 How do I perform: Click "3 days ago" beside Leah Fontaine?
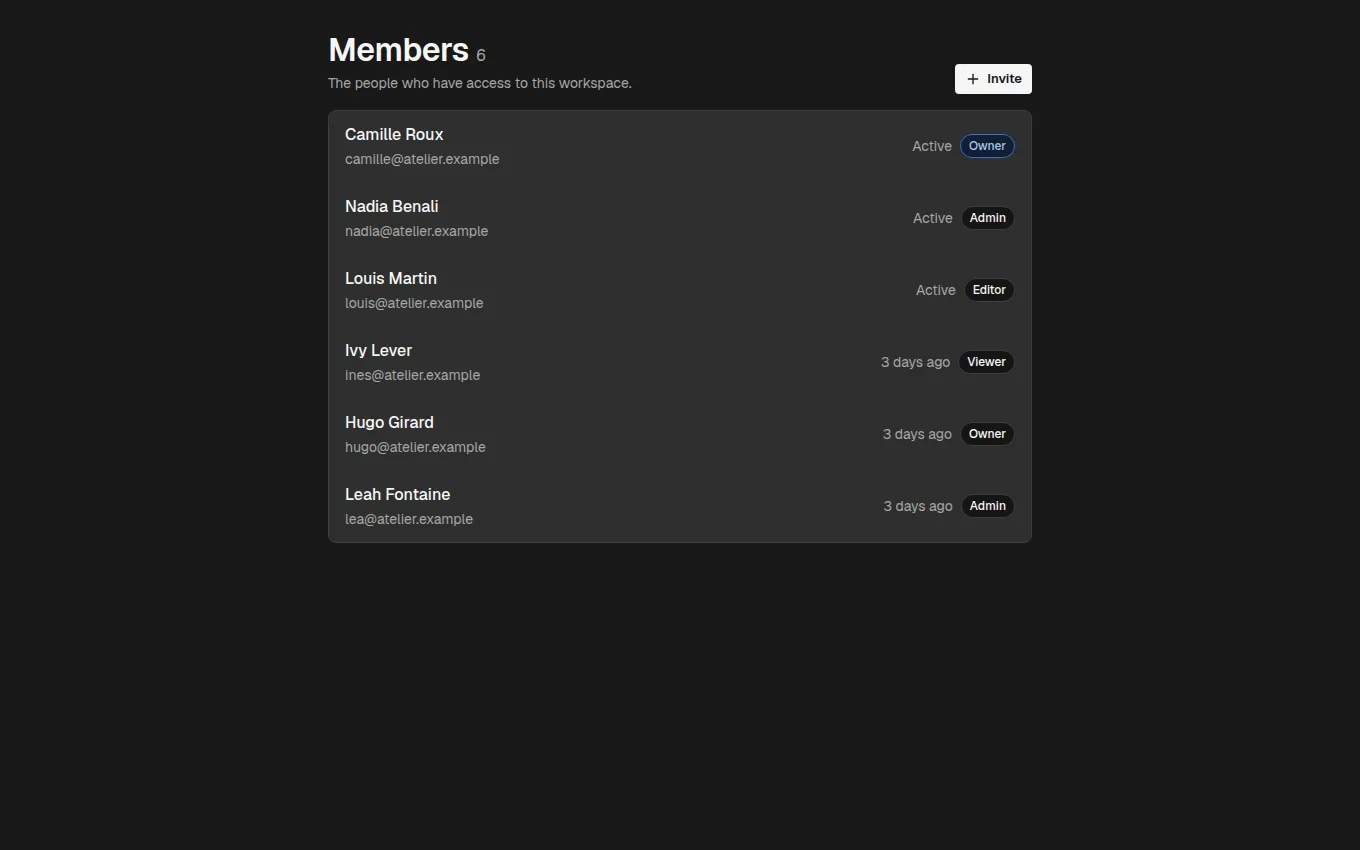(x=918, y=506)
